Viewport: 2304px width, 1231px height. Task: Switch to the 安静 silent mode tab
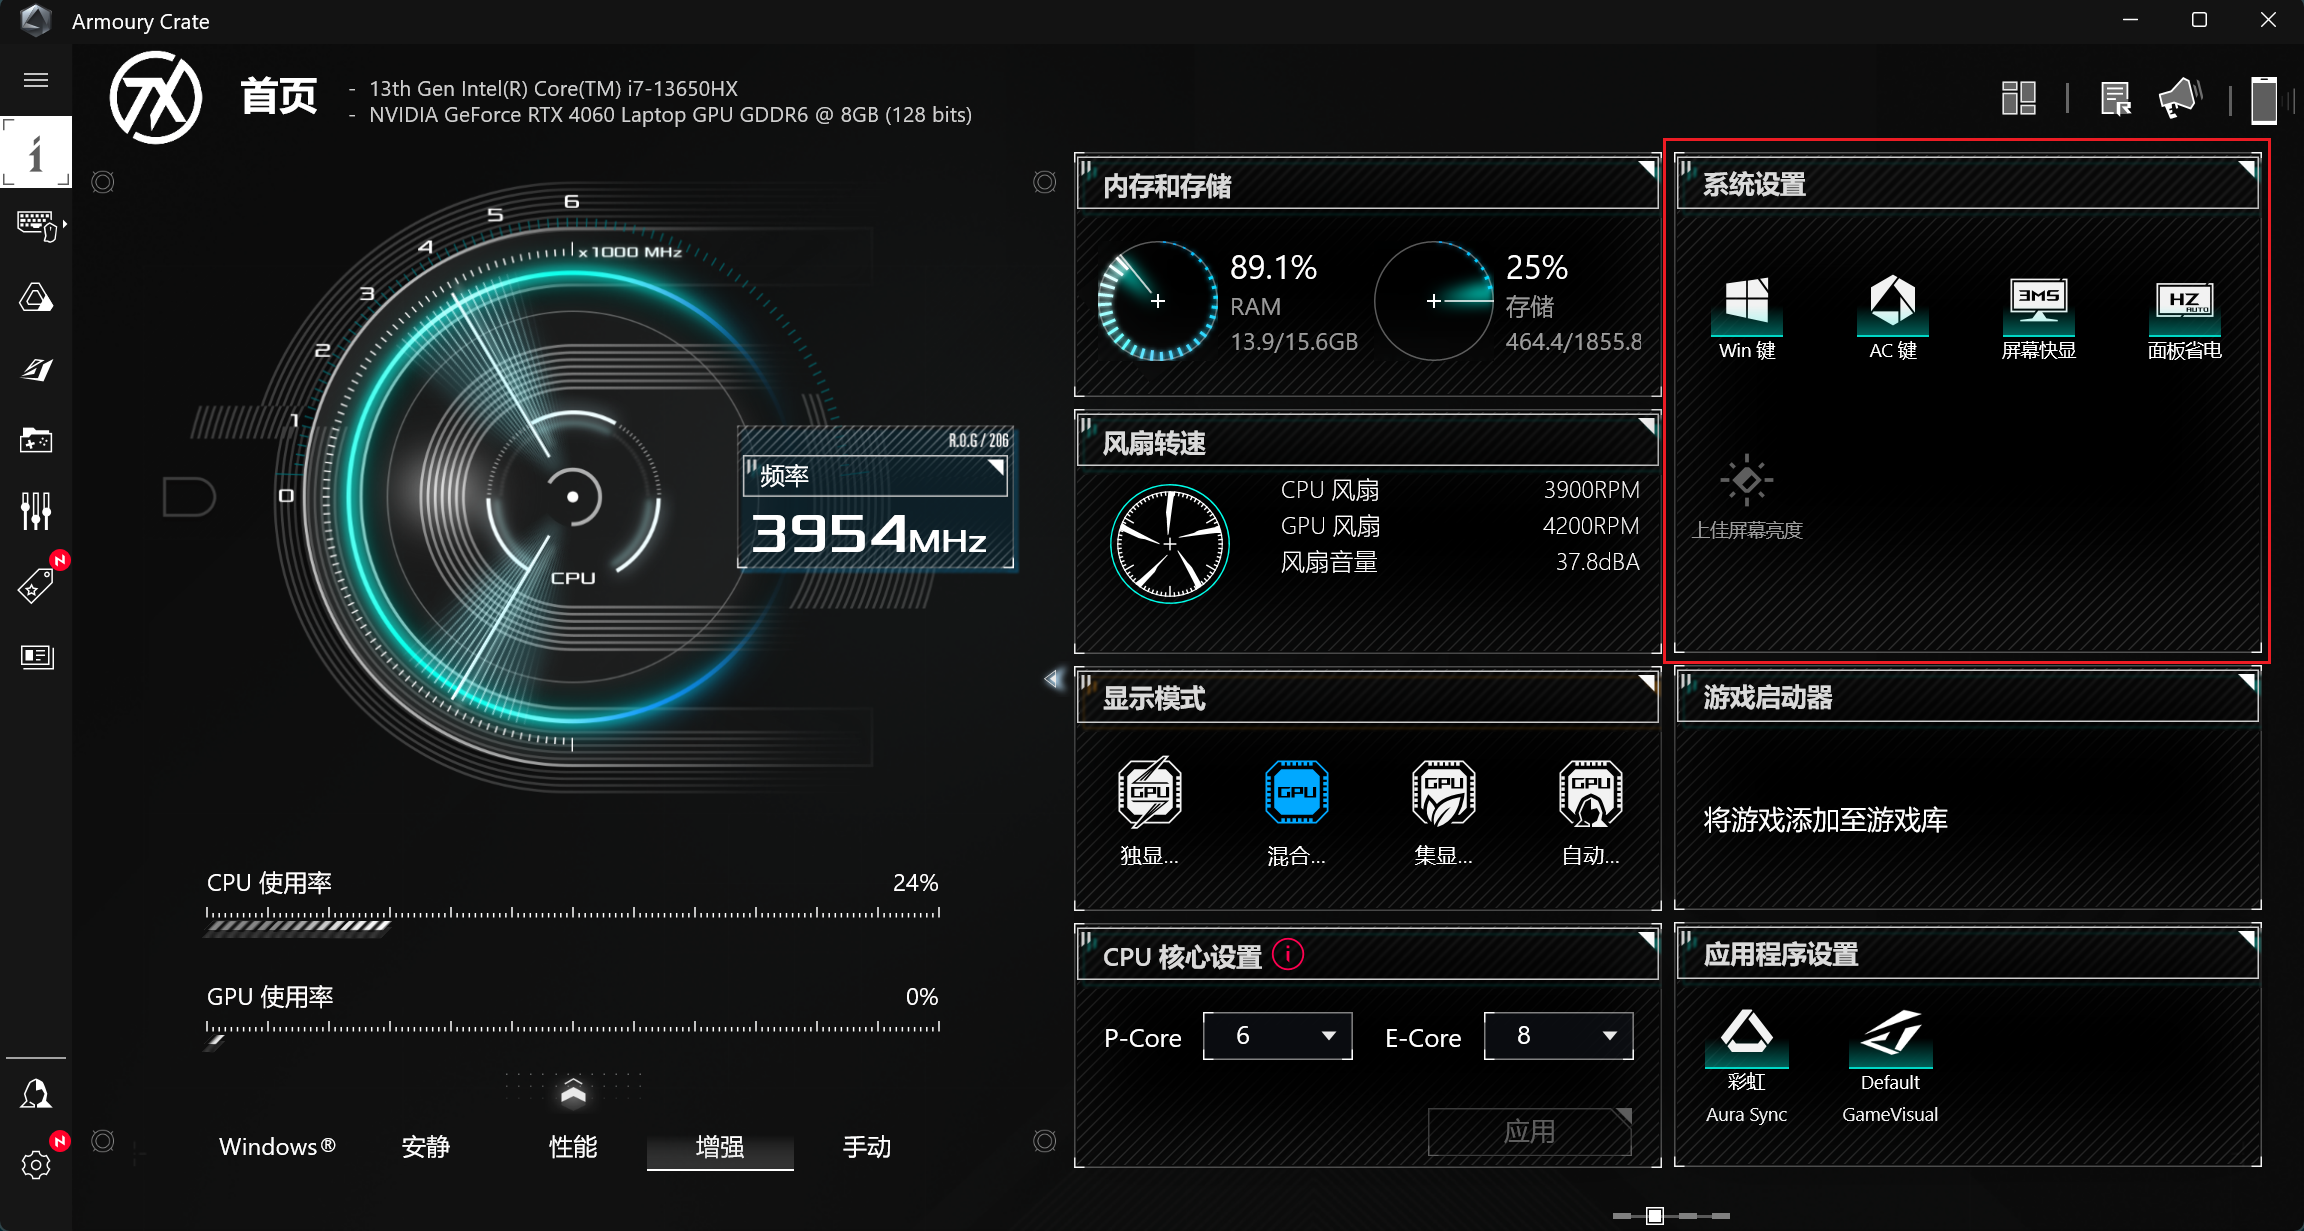426,1146
